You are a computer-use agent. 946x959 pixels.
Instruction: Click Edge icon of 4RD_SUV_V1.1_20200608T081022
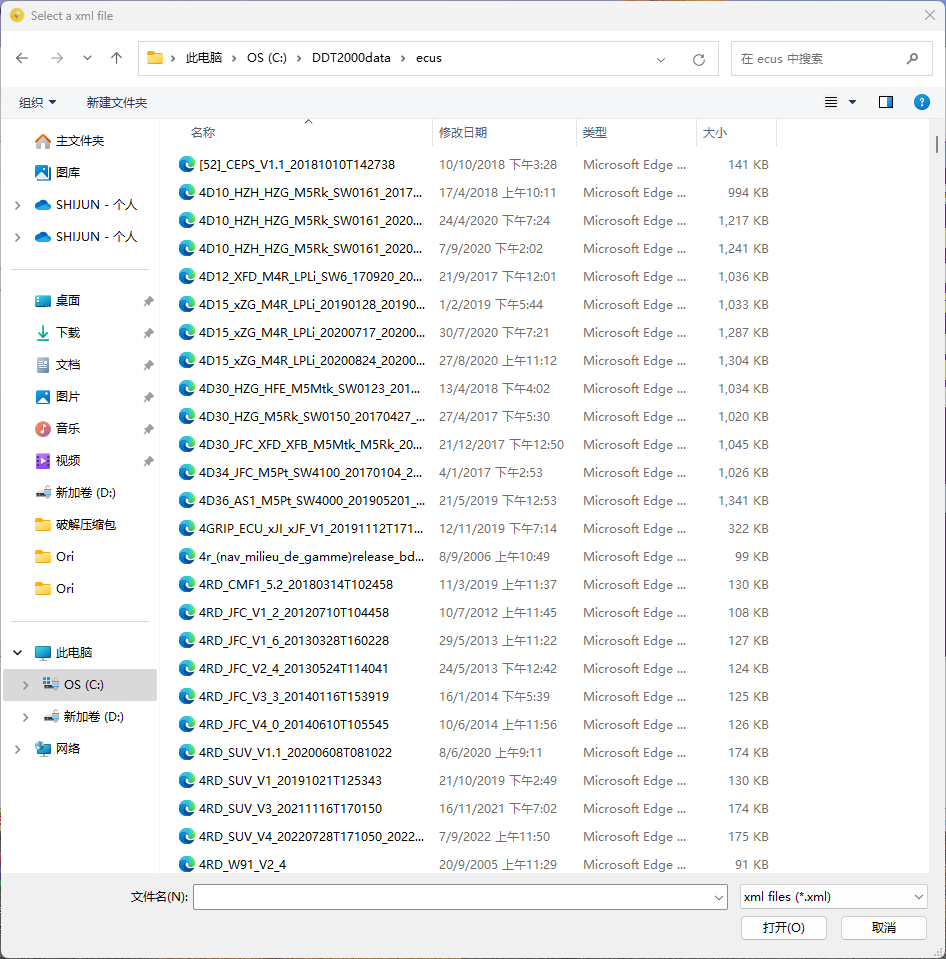coord(187,752)
